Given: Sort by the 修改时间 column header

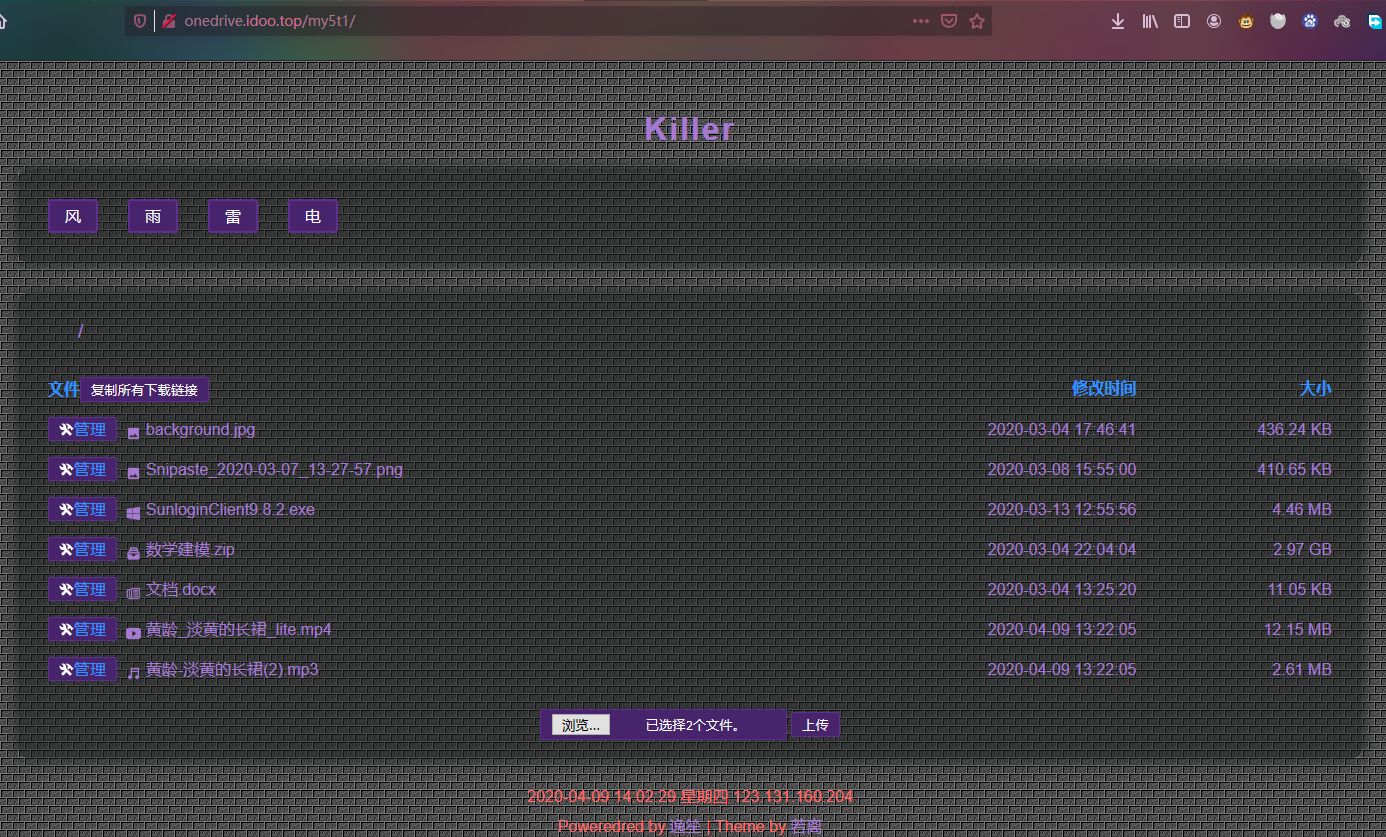Looking at the screenshot, I should coord(1104,389).
